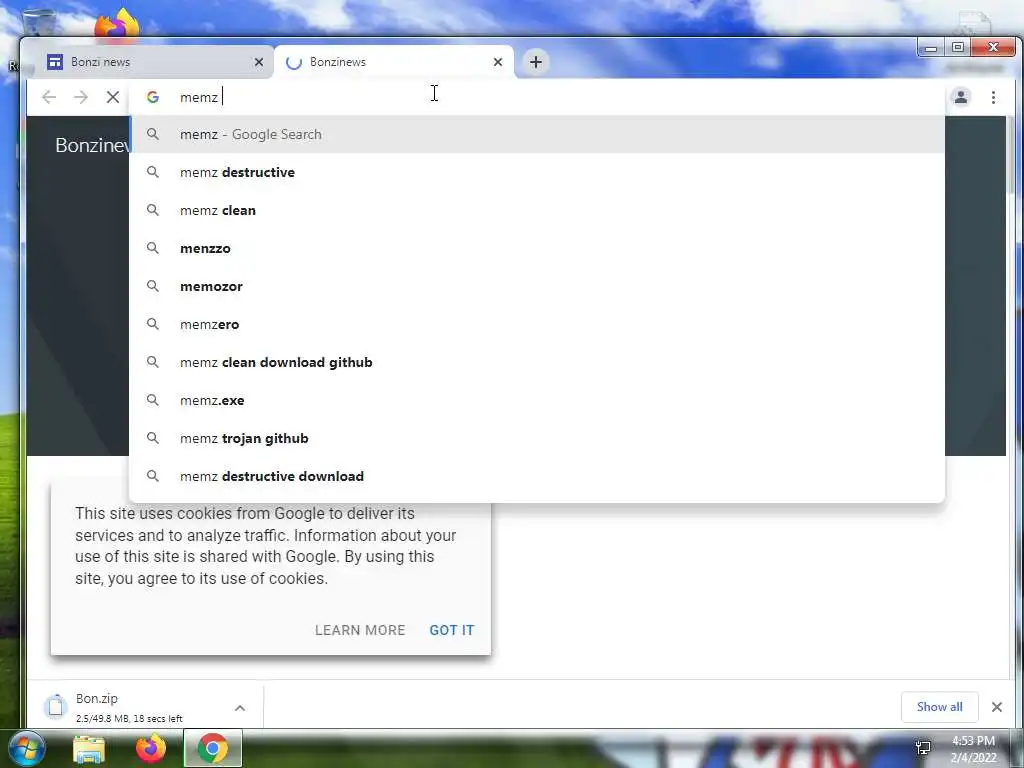Click the taskbar clock showing 4:53 PM
Screen dimensions: 1024x768
[973, 749]
